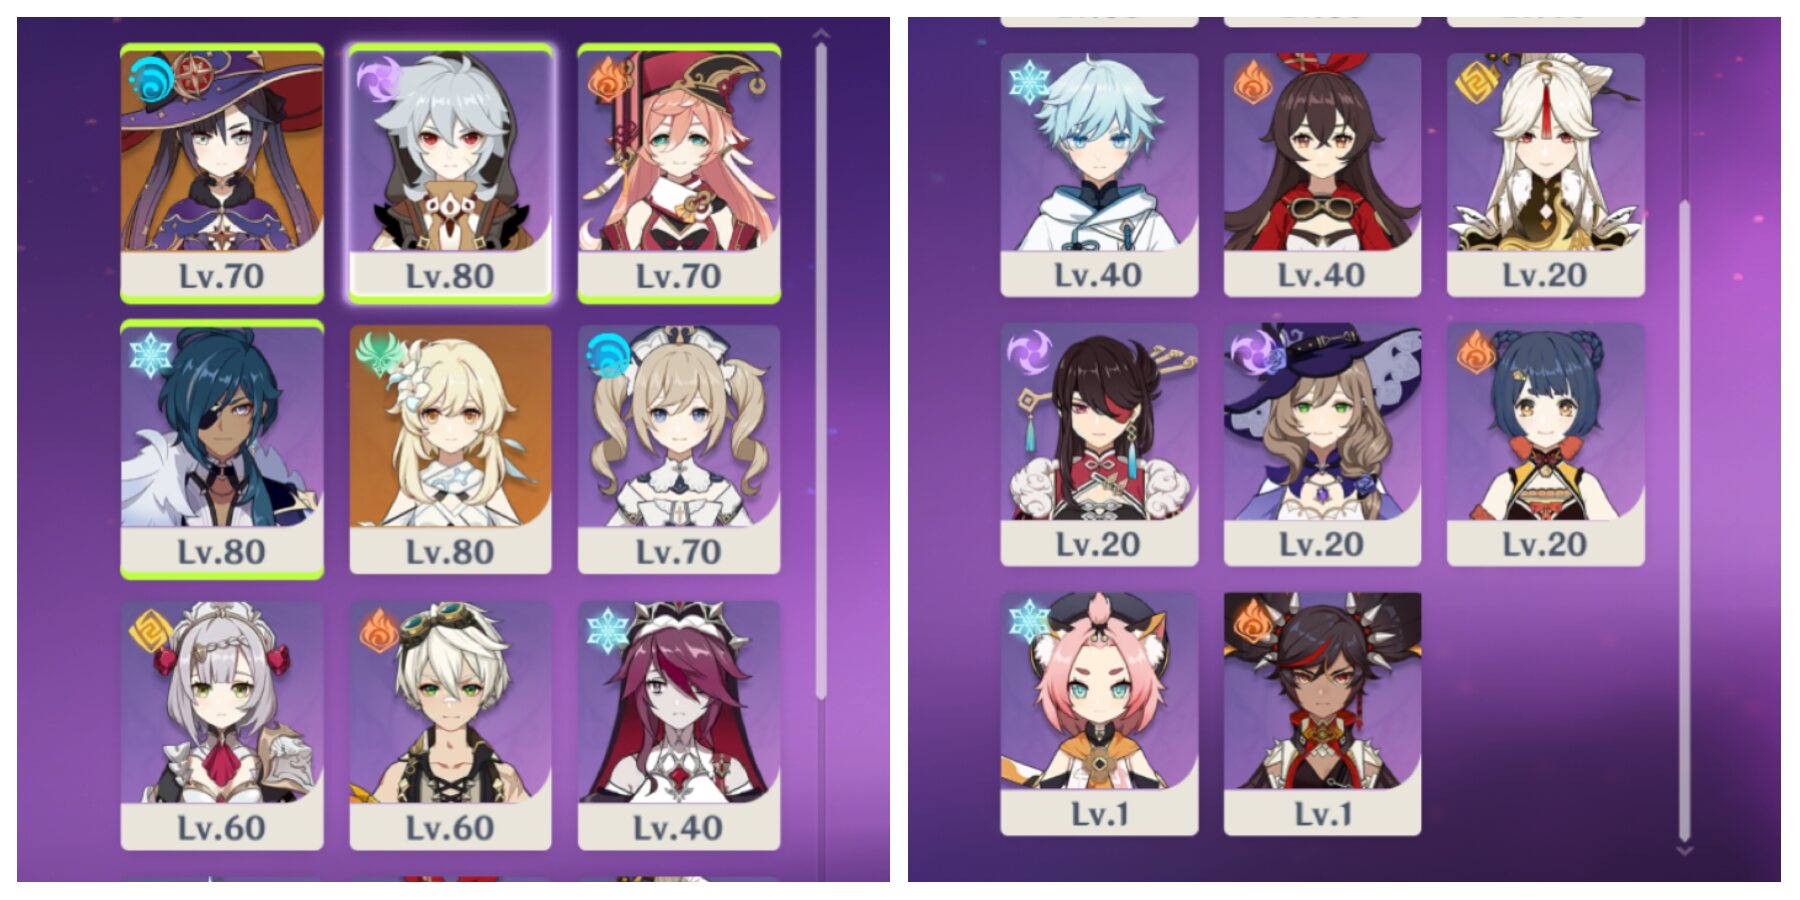This screenshot has width=1800, height=900.
Task: Click the down arrow below right scrollbar
Action: (x=1684, y=851)
